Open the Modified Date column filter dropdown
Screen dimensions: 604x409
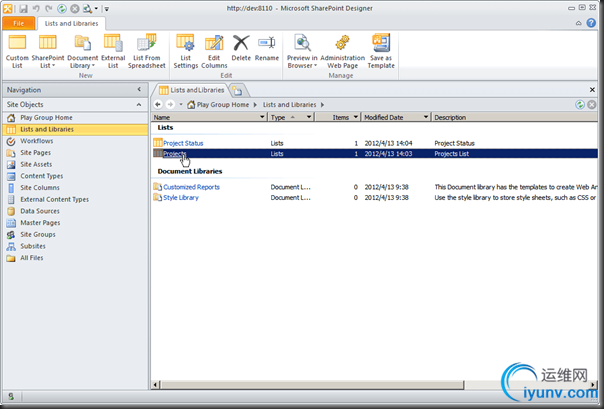click(426, 117)
